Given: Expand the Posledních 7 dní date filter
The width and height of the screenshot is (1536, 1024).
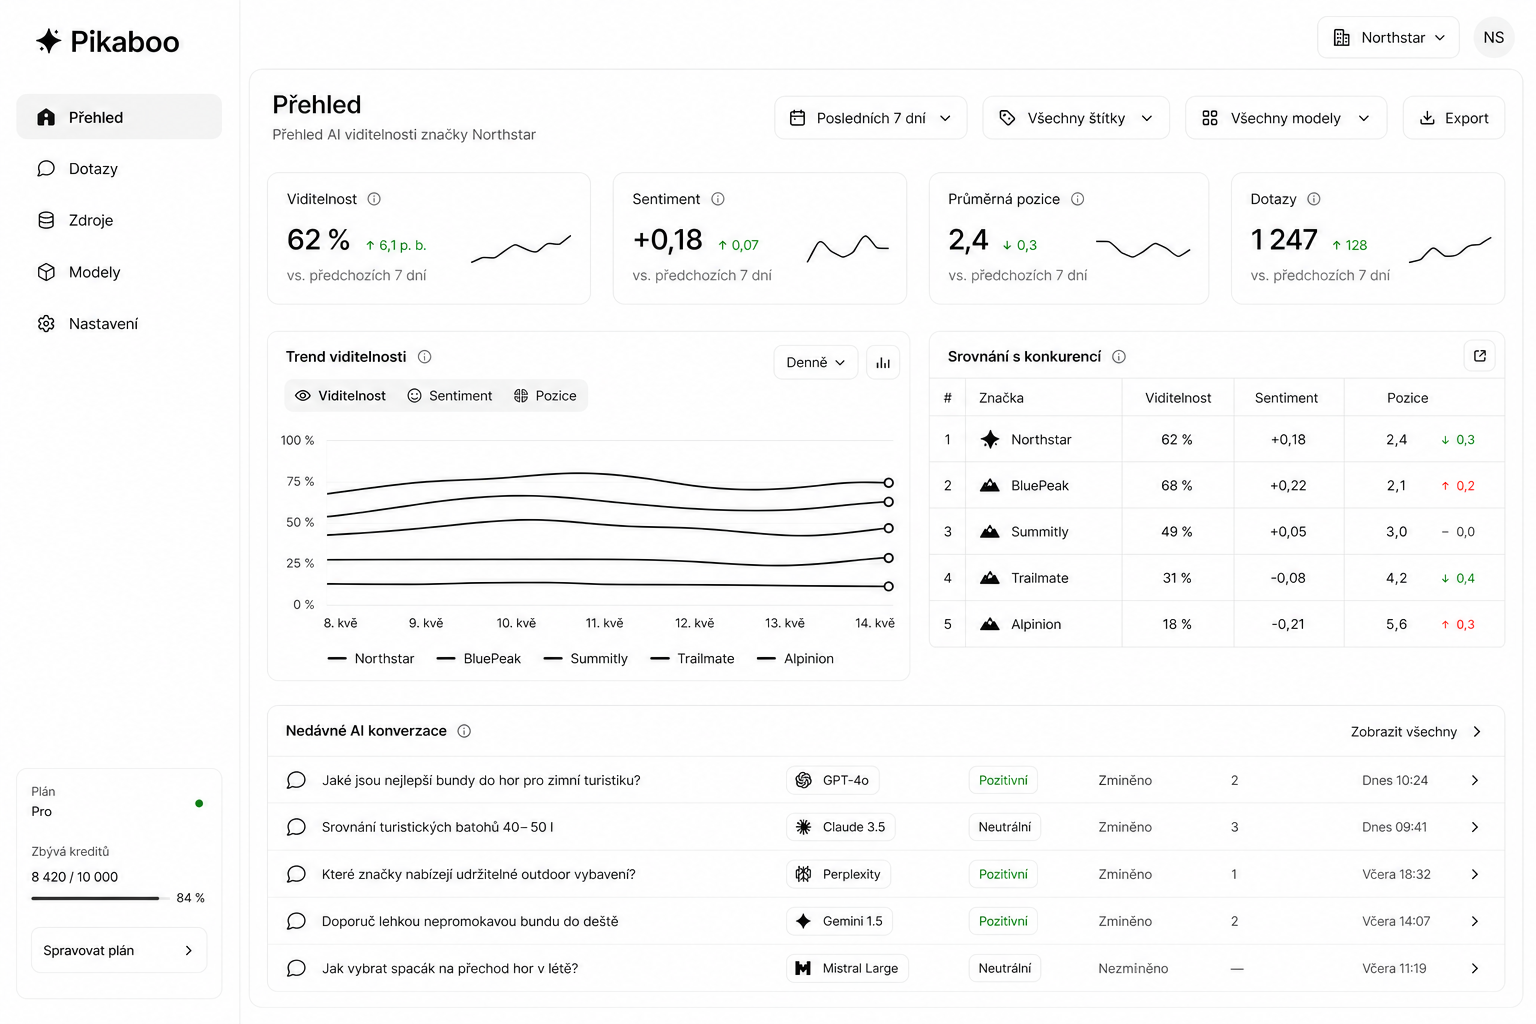Looking at the screenshot, I should pyautogui.click(x=870, y=118).
